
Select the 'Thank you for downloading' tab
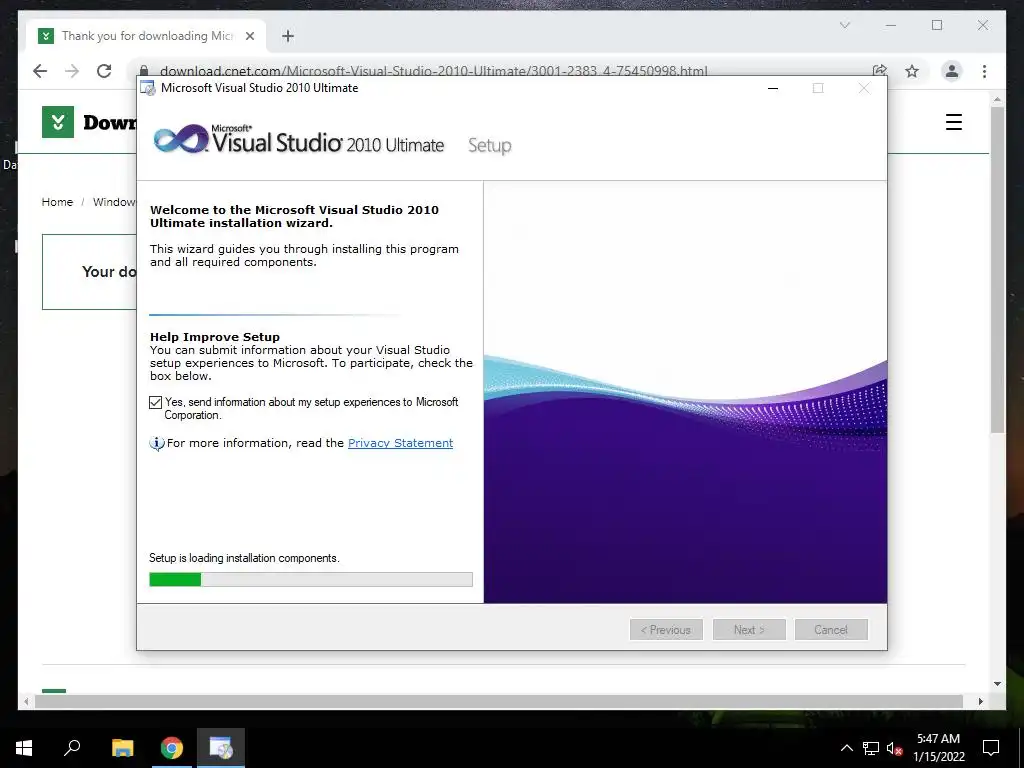click(146, 36)
